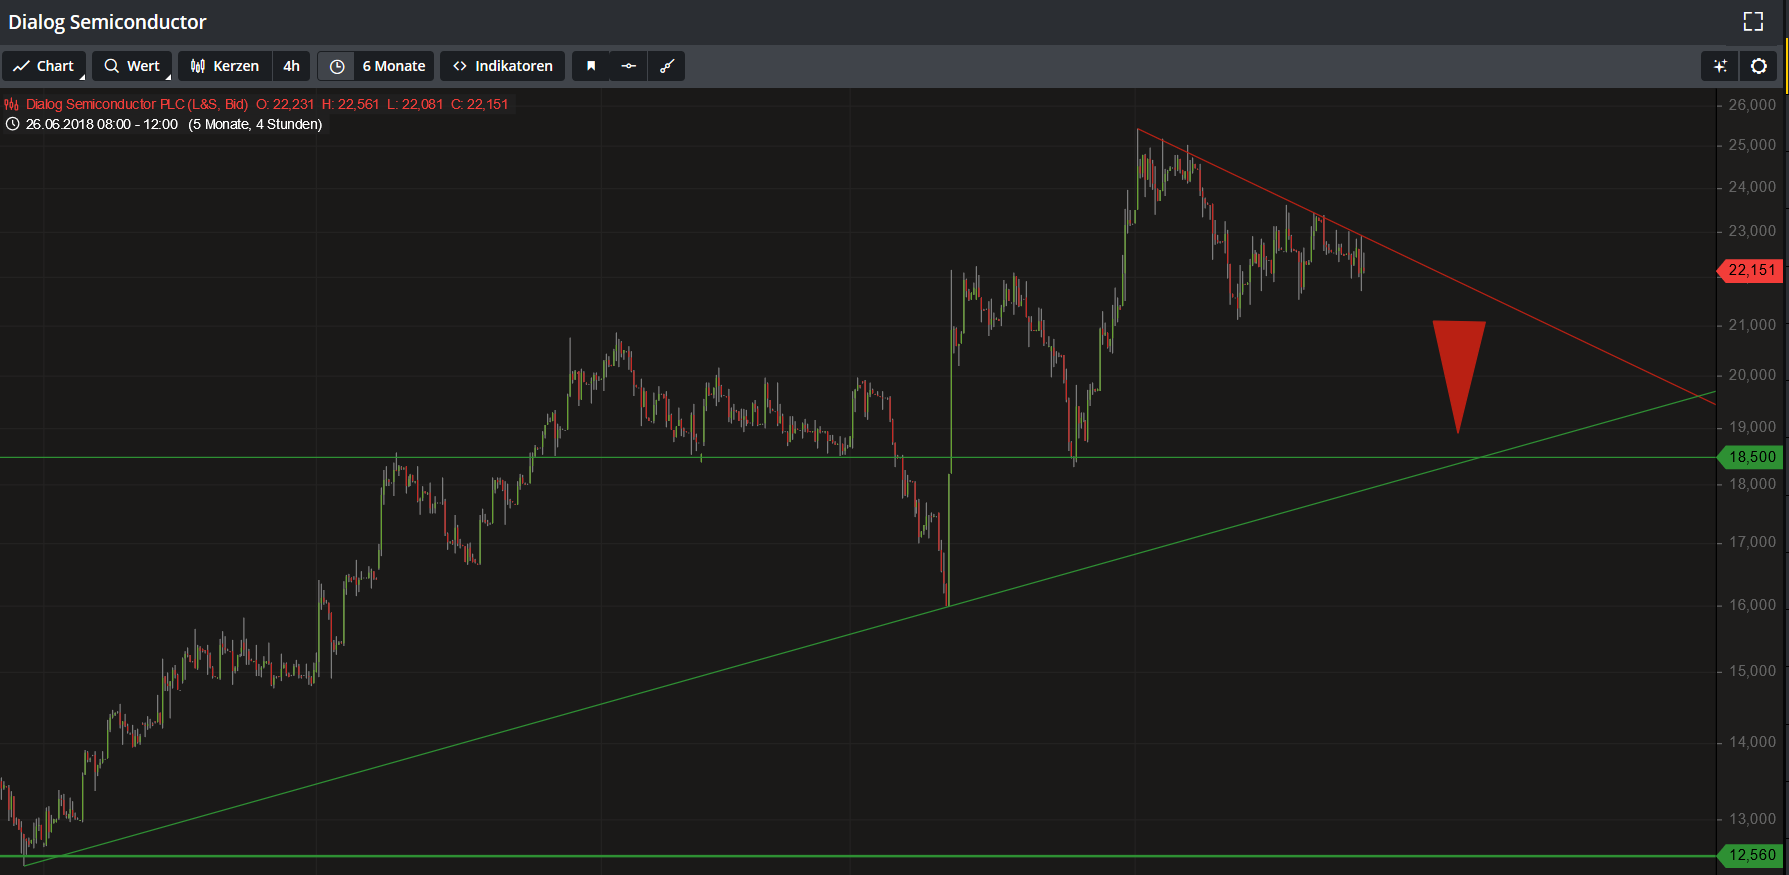Open the 6 Monate period selector
The width and height of the screenshot is (1789, 875).
point(394,66)
